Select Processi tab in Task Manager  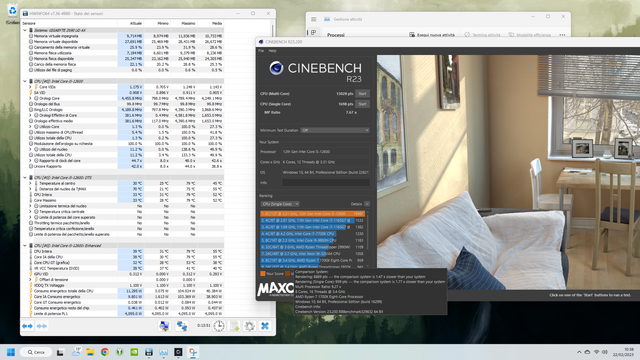(336, 35)
